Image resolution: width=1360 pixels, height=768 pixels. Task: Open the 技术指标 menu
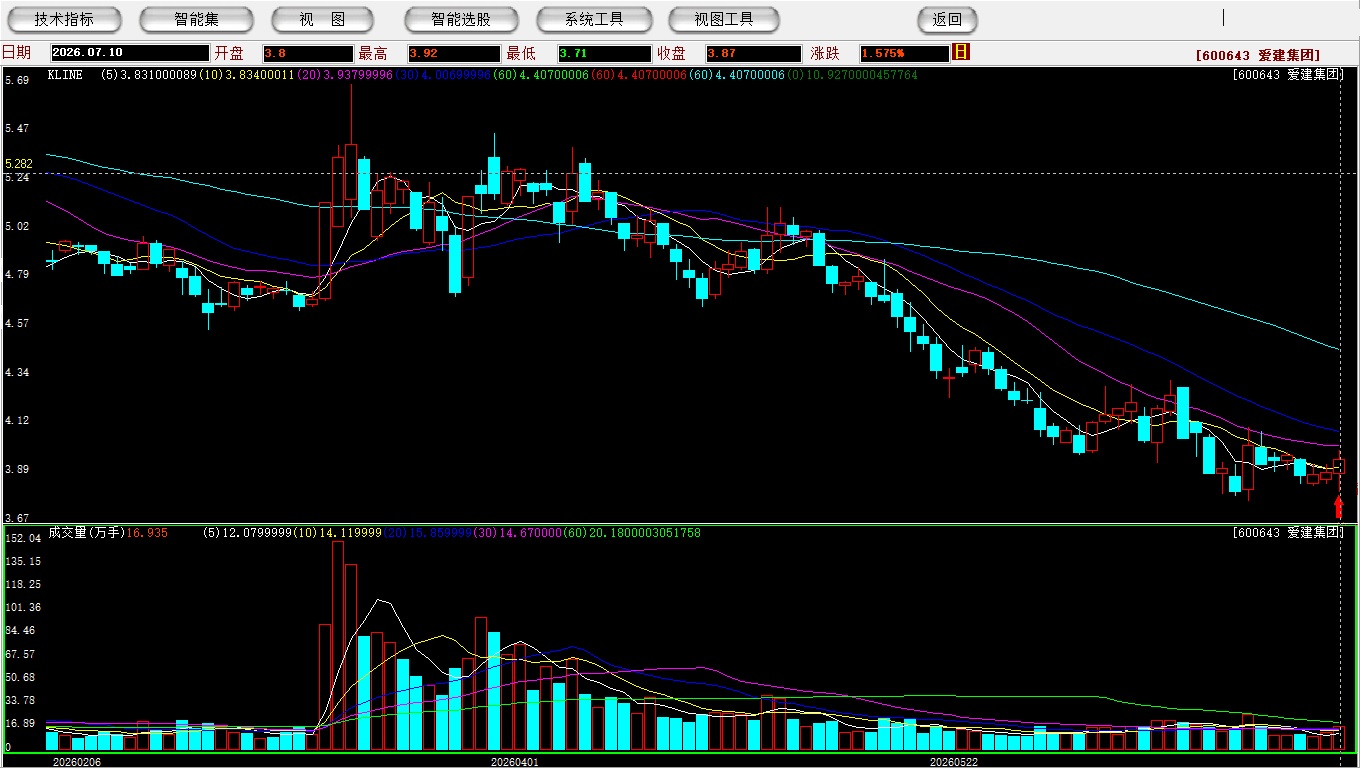(64, 19)
